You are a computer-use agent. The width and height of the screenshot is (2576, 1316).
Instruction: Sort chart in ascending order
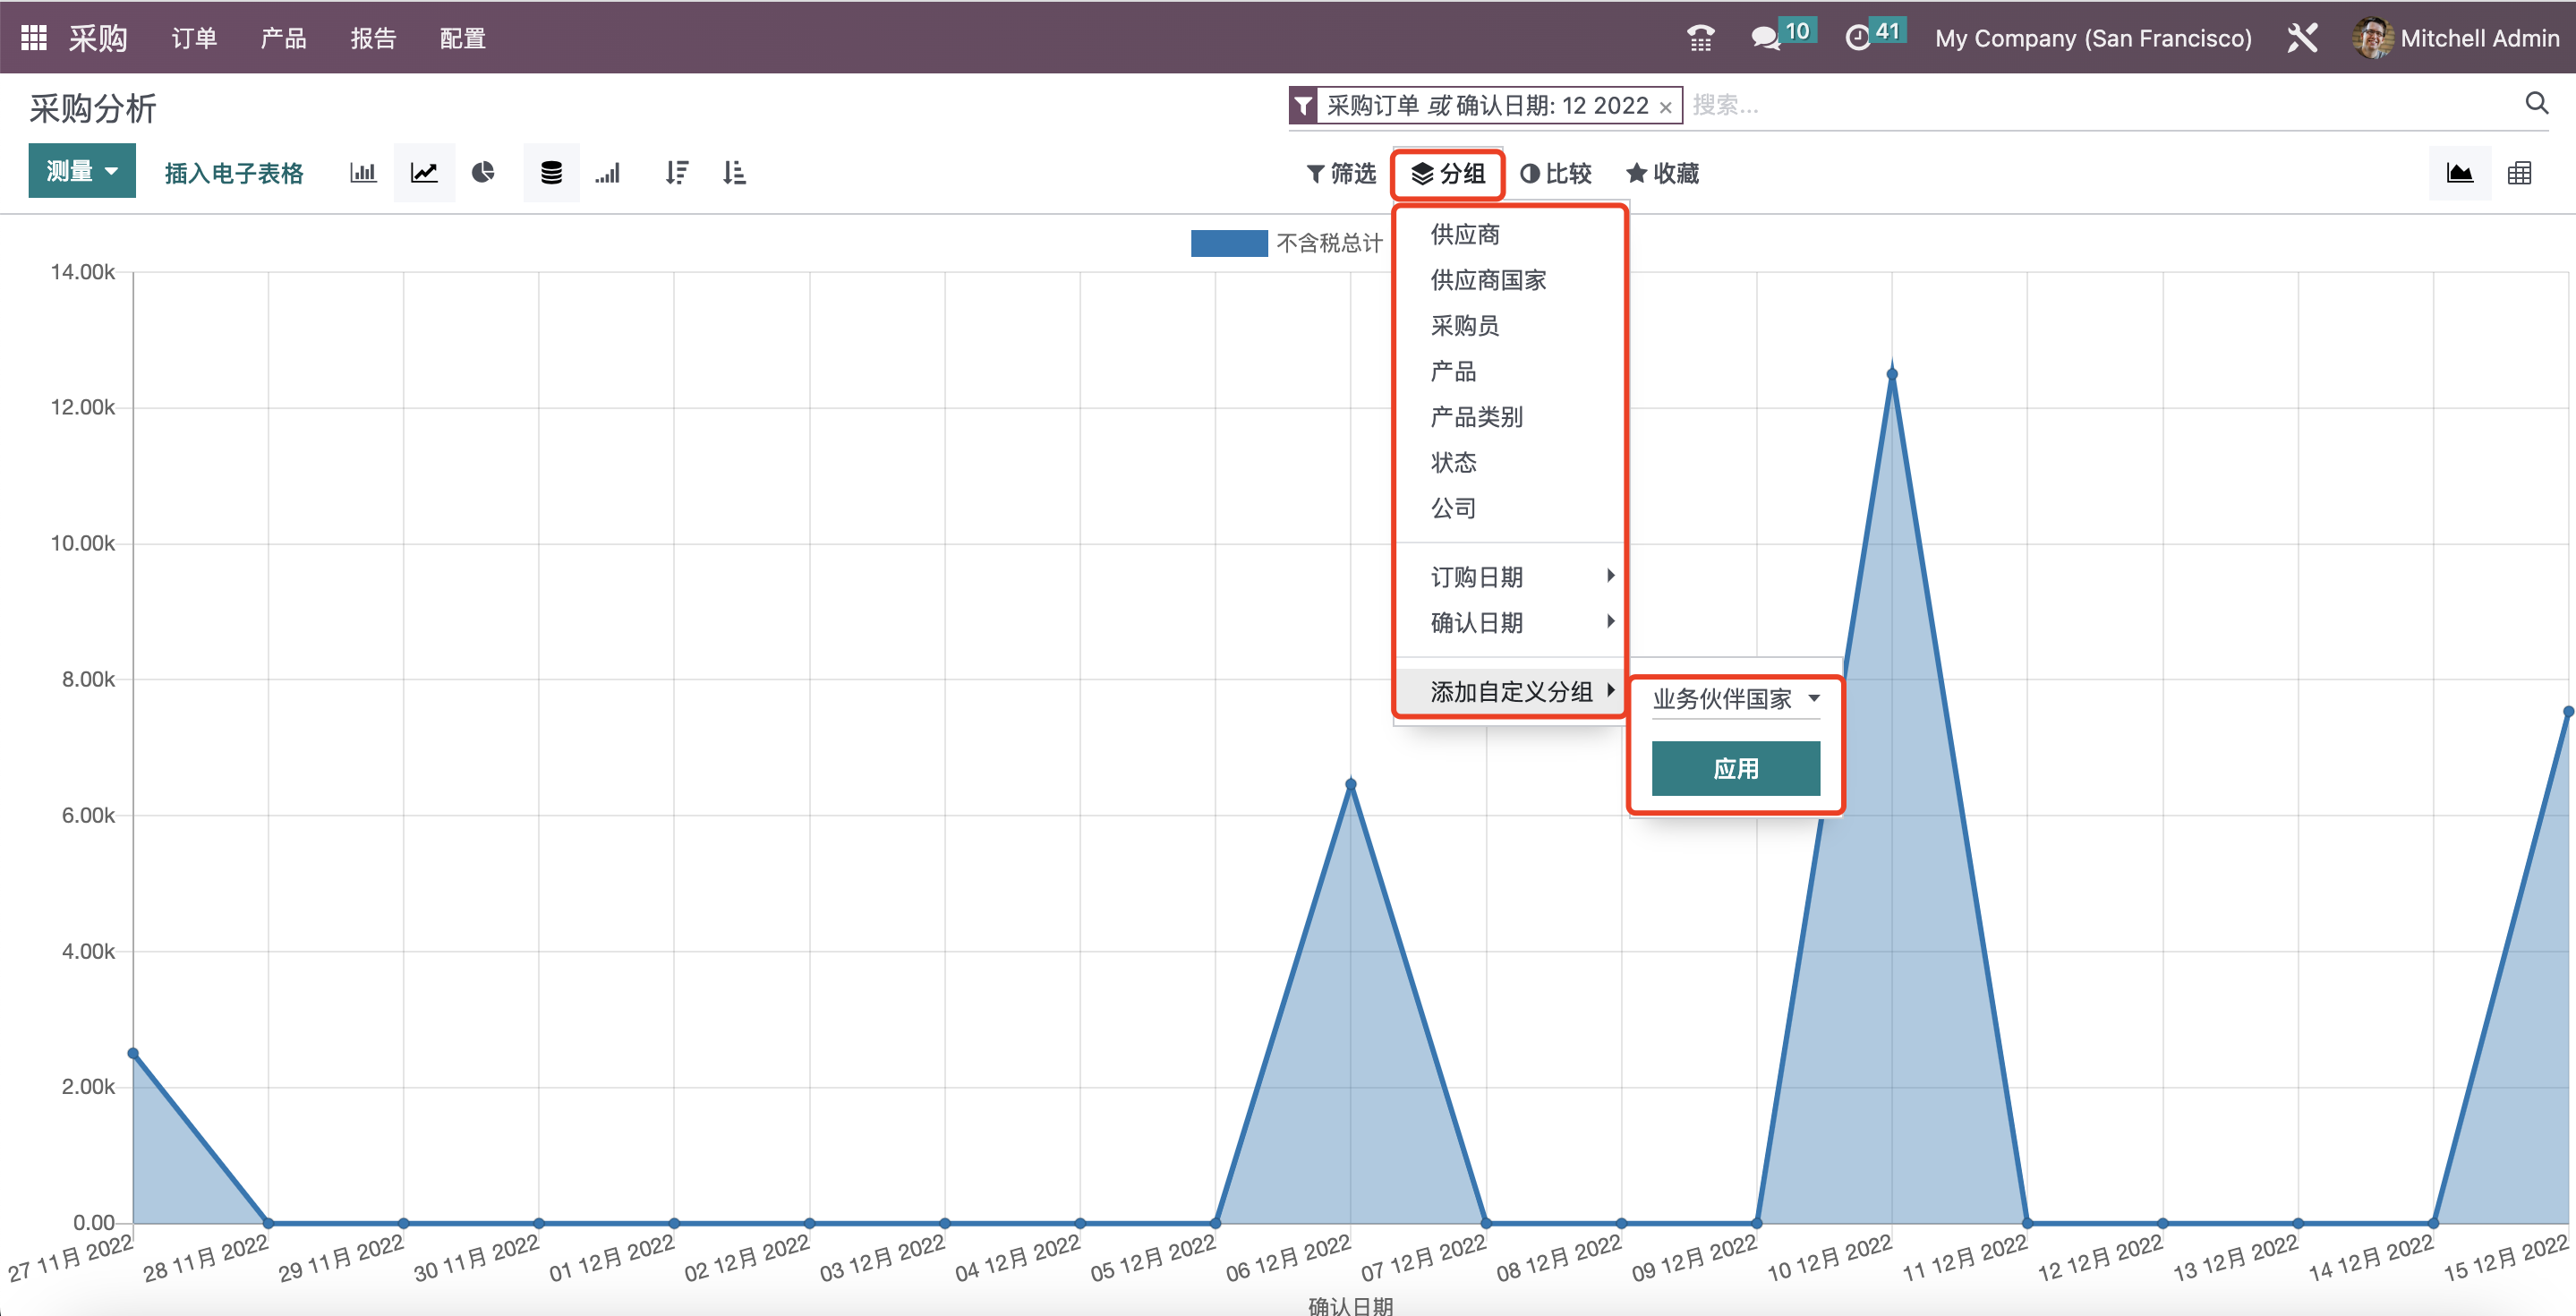click(x=734, y=173)
